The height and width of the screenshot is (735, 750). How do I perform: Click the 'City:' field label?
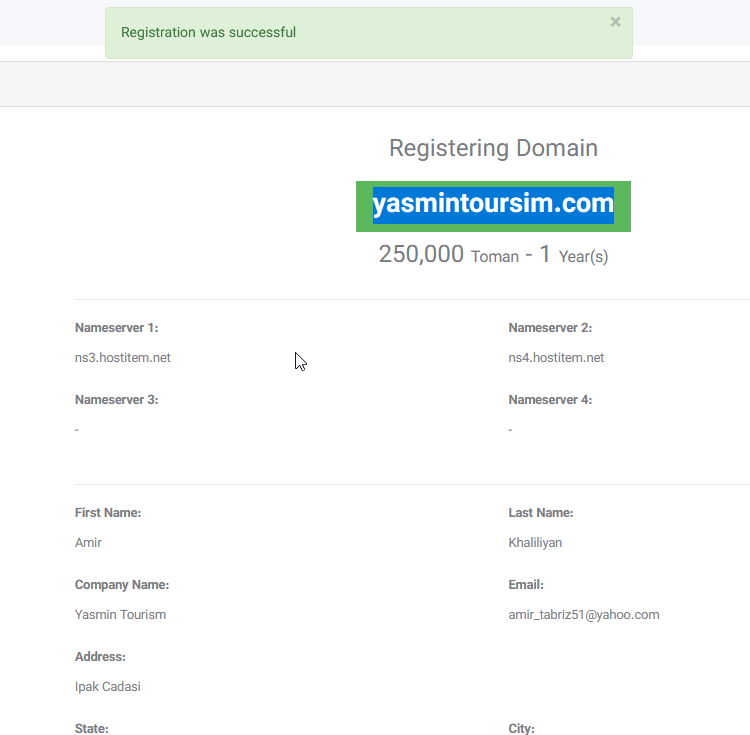click(x=522, y=728)
